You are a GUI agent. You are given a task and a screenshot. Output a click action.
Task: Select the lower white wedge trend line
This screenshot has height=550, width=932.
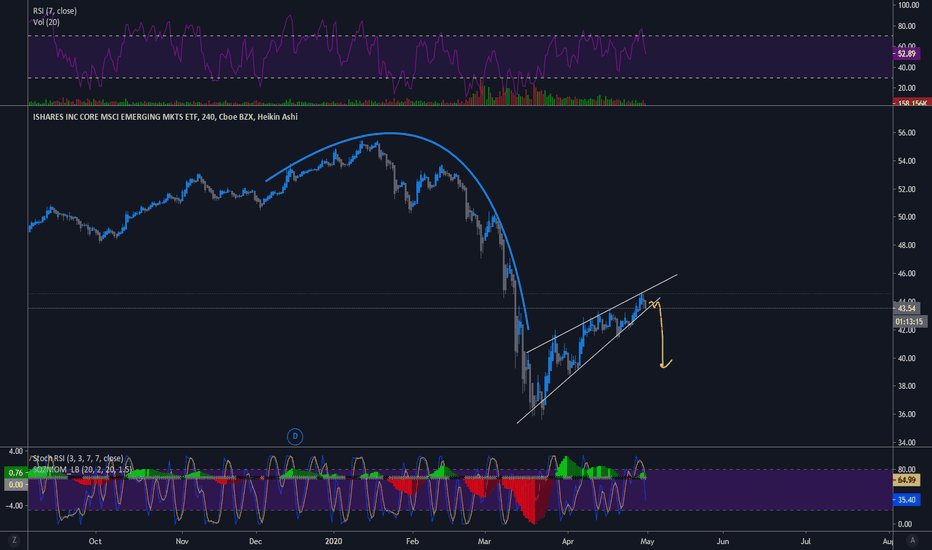[x=589, y=360]
